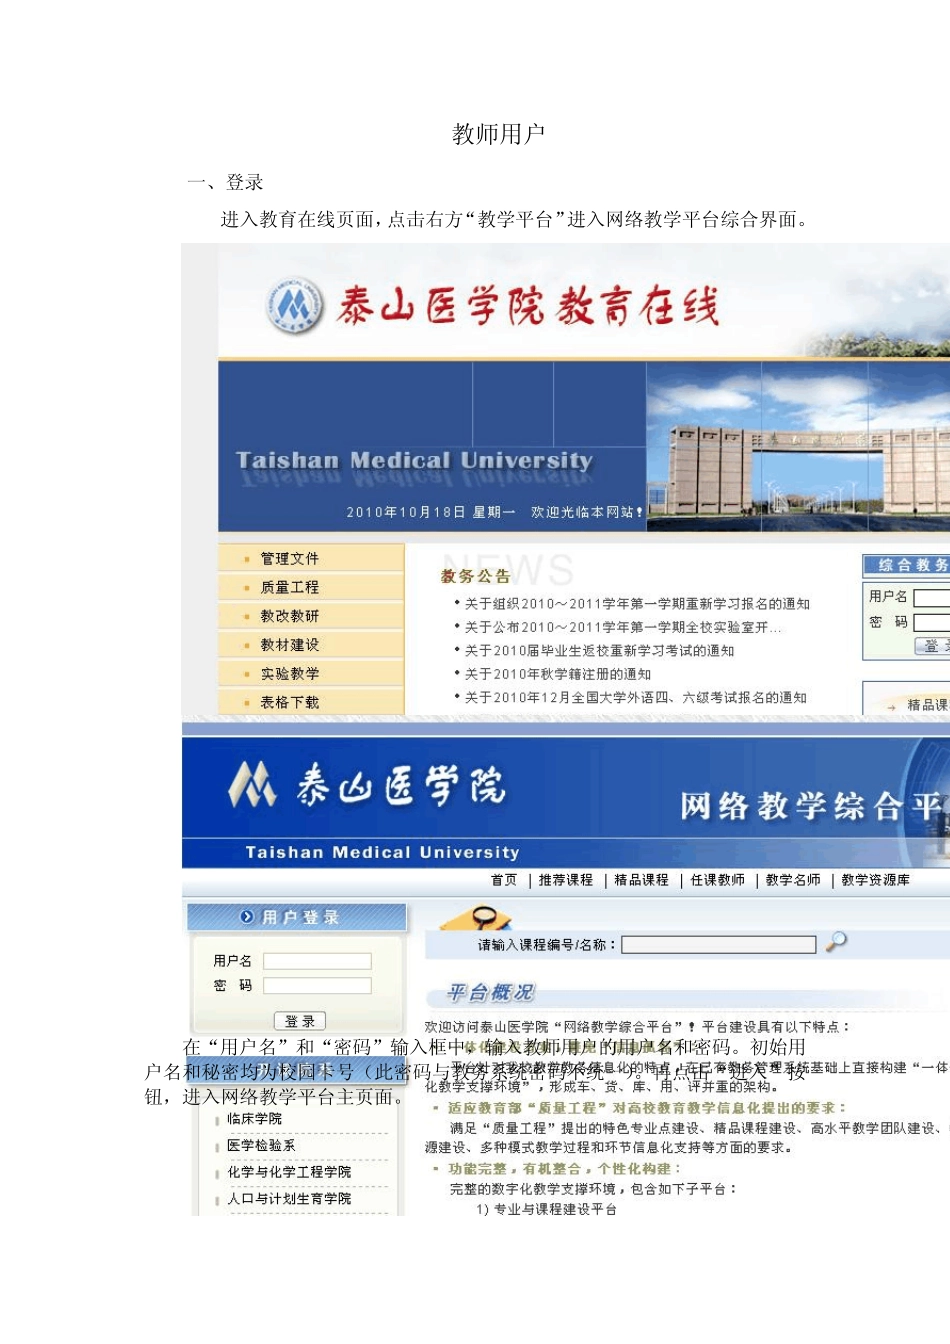Image resolution: width=950 pixels, height=1344 pixels.
Task: Go to 实验教学 in the left menu
Action: point(290,674)
